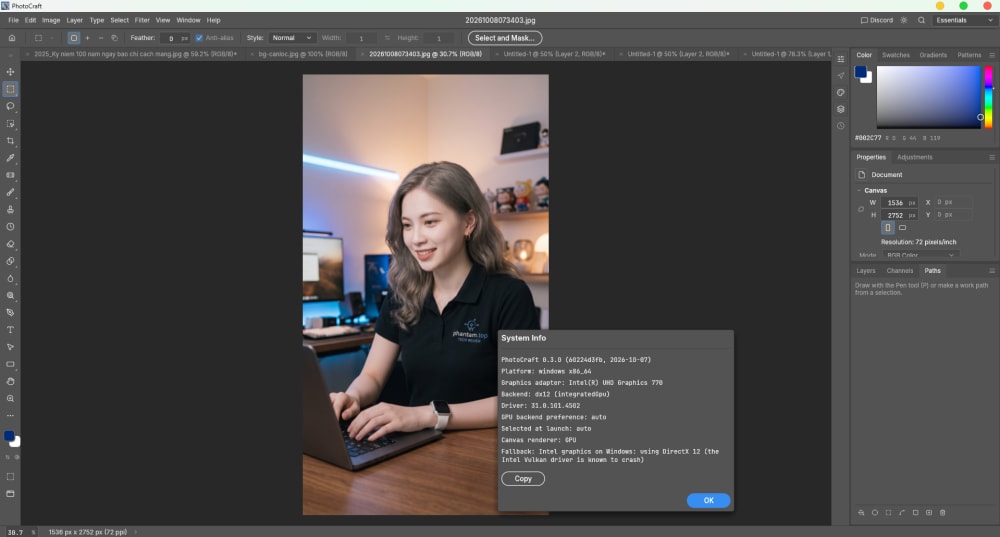Click the delete path trash icon
Image resolution: width=1000 pixels, height=537 pixels.
(x=943, y=513)
